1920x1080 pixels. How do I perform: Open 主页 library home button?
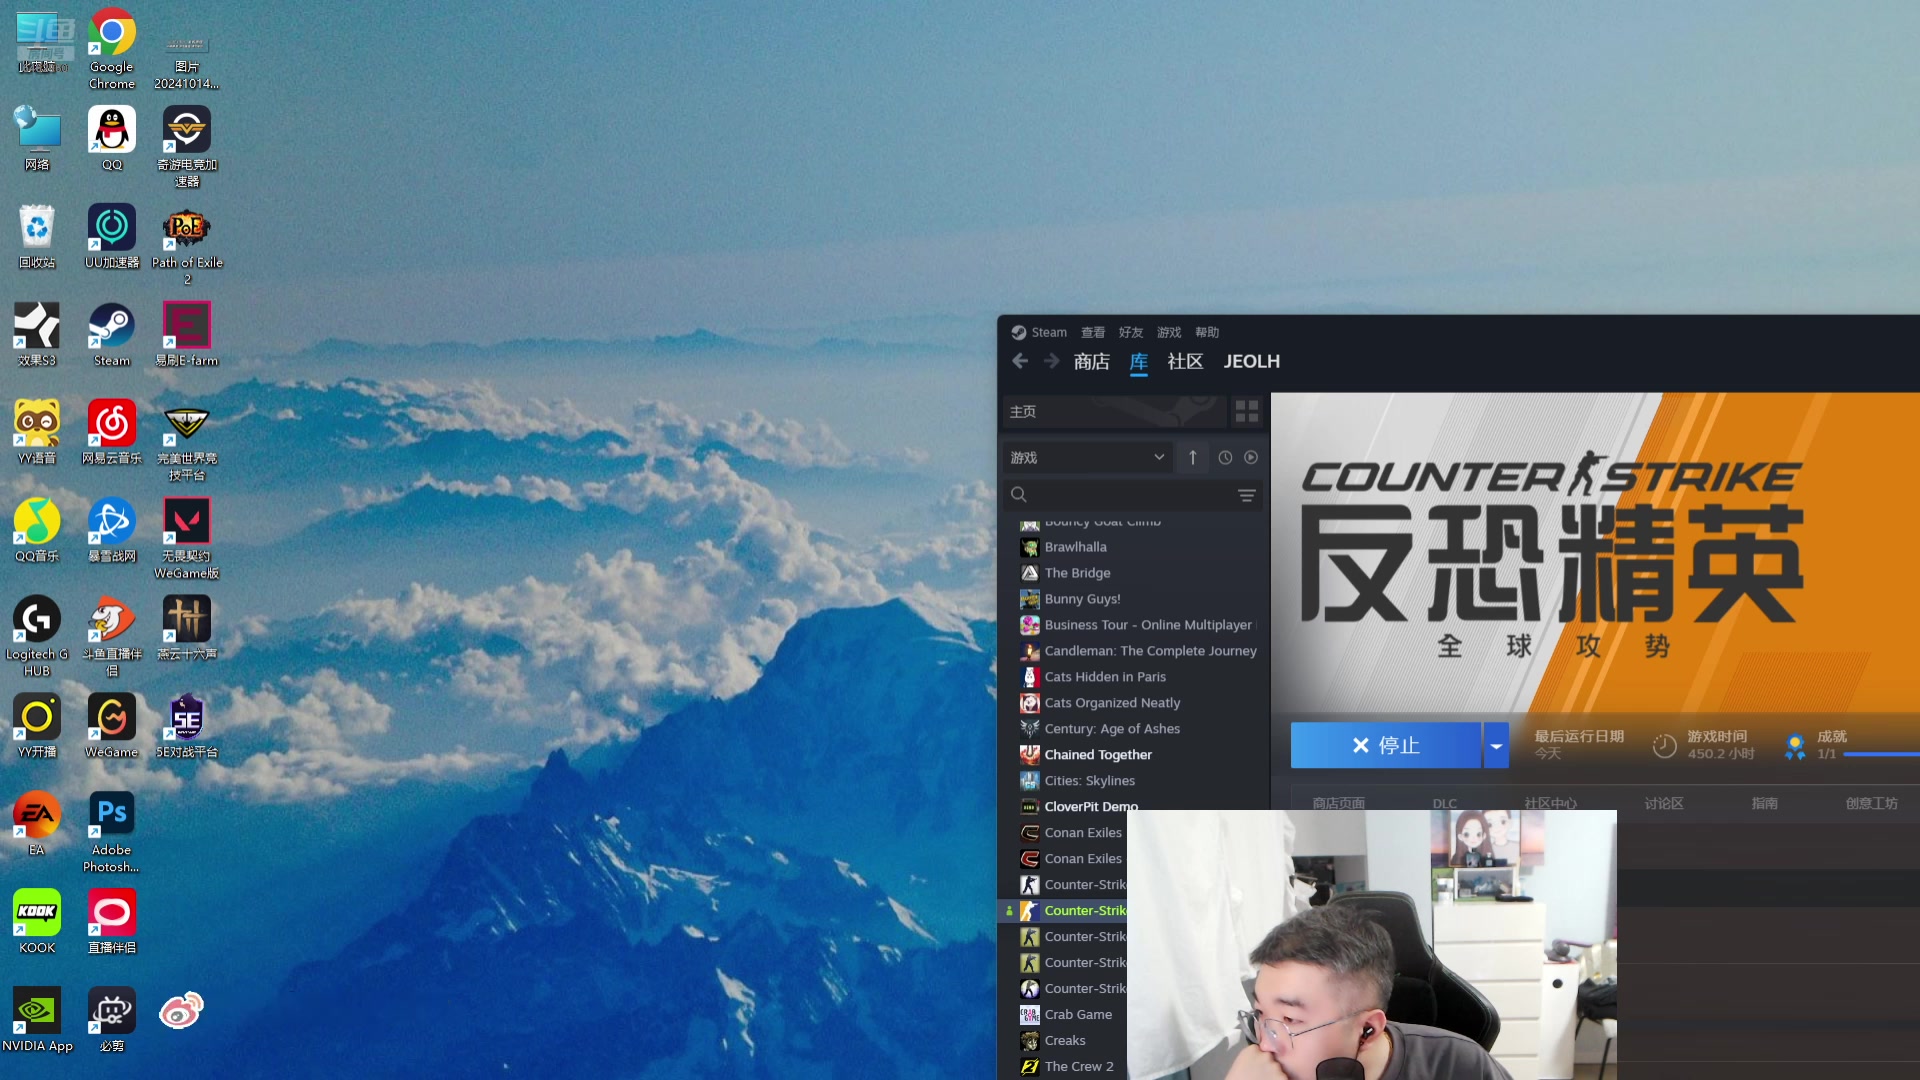click(x=1115, y=411)
